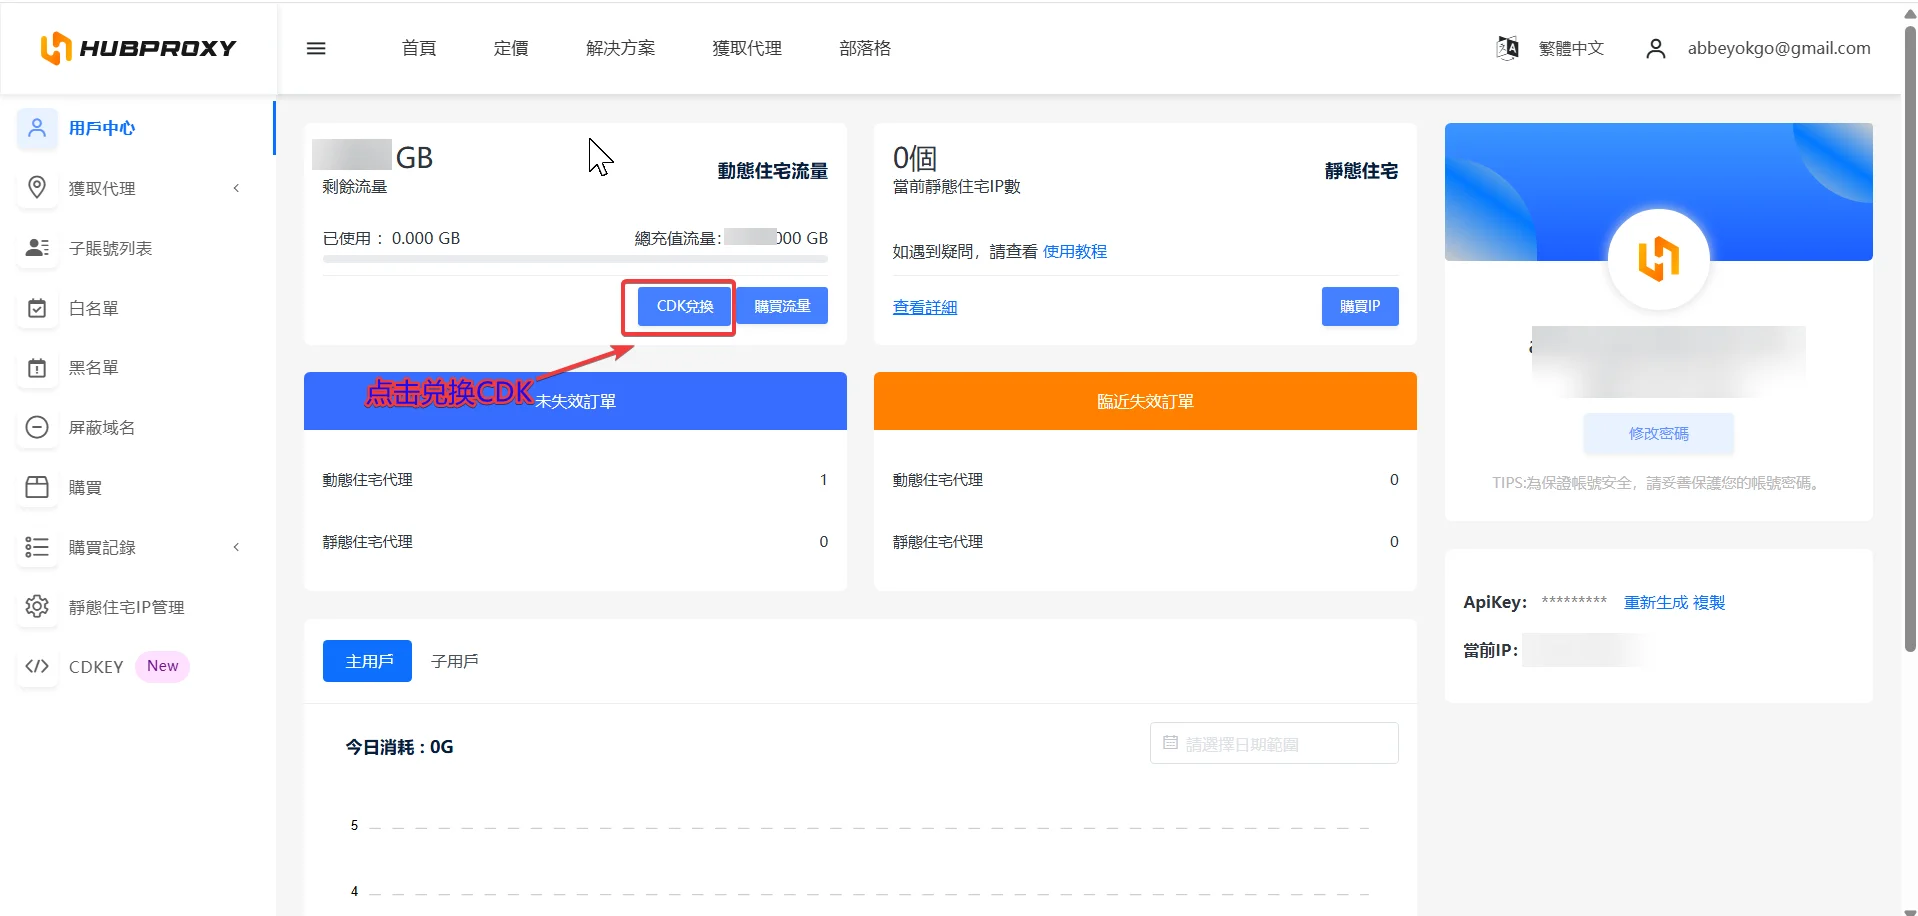Expand the 獲取代理 sidebar chevron
The height and width of the screenshot is (916, 1918).
pyautogui.click(x=236, y=188)
